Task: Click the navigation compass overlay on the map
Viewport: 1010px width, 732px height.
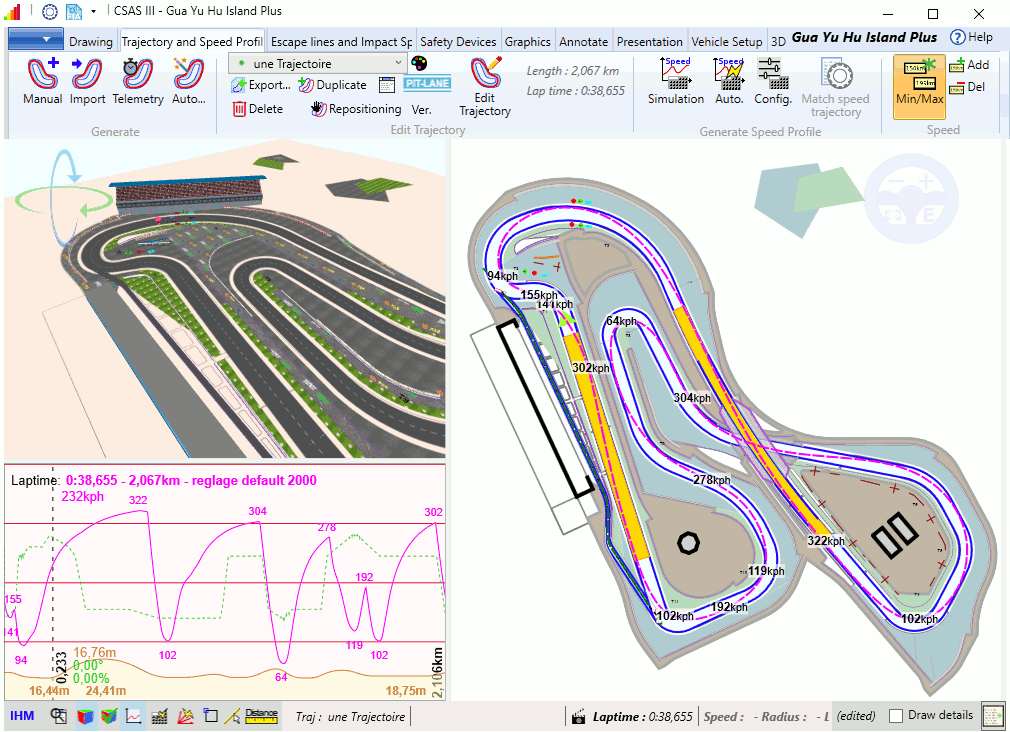Action: click(x=911, y=198)
